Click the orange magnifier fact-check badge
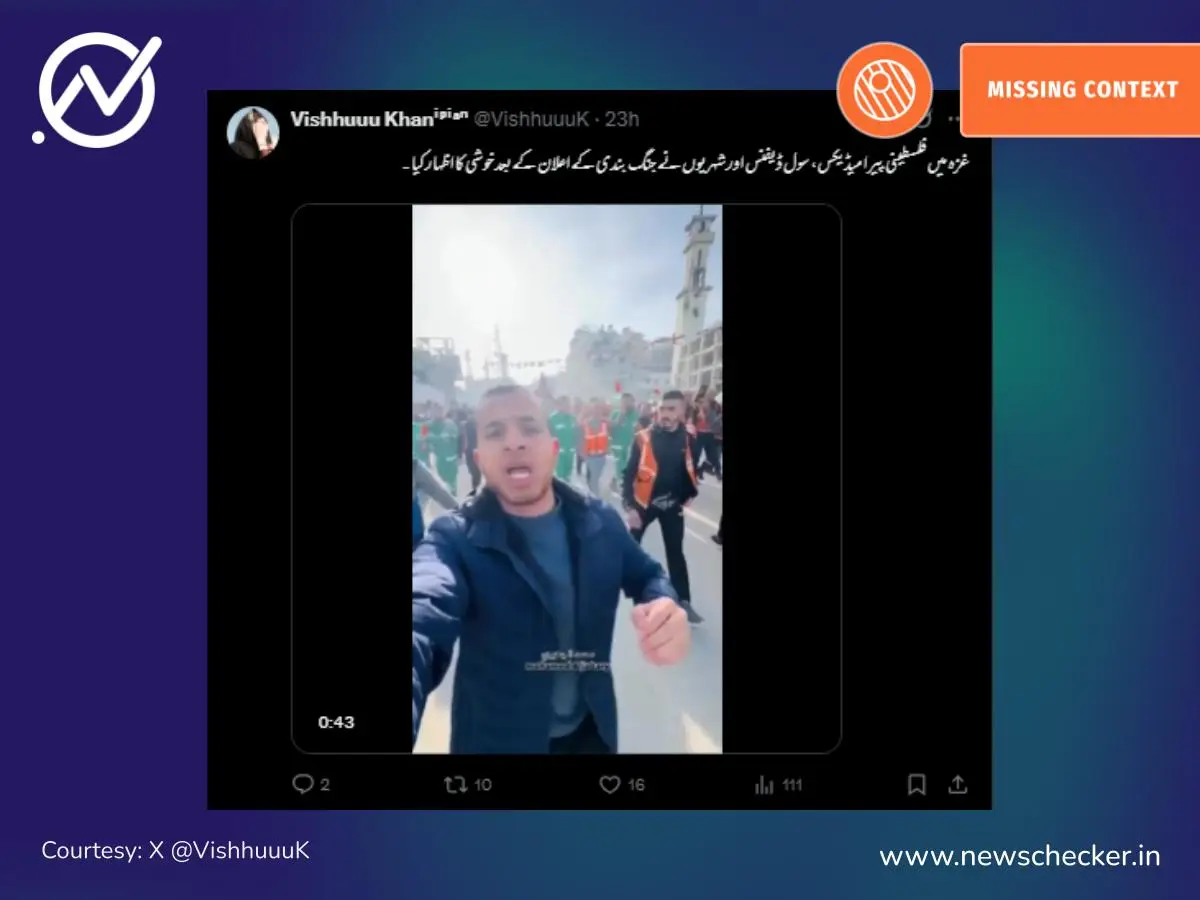 pyautogui.click(x=884, y=90)
